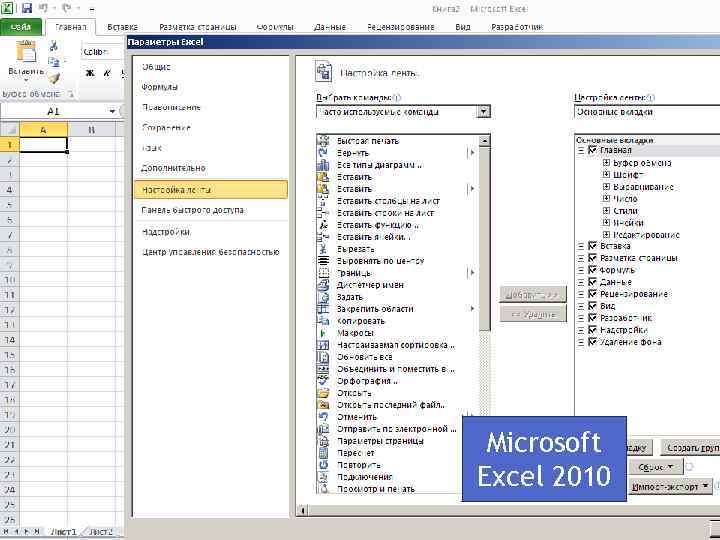
Task: Toggle the 'Формулы' checkbox in tabs tree
Action: [592, 270]
